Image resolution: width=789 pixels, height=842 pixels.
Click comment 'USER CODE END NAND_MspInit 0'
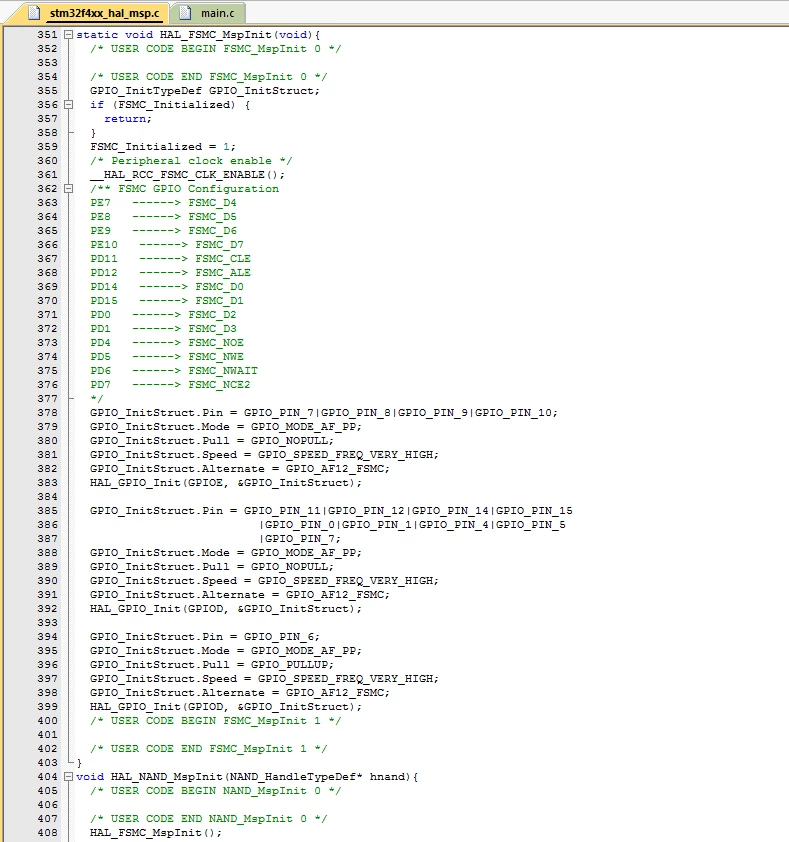(x=208, y=819)
